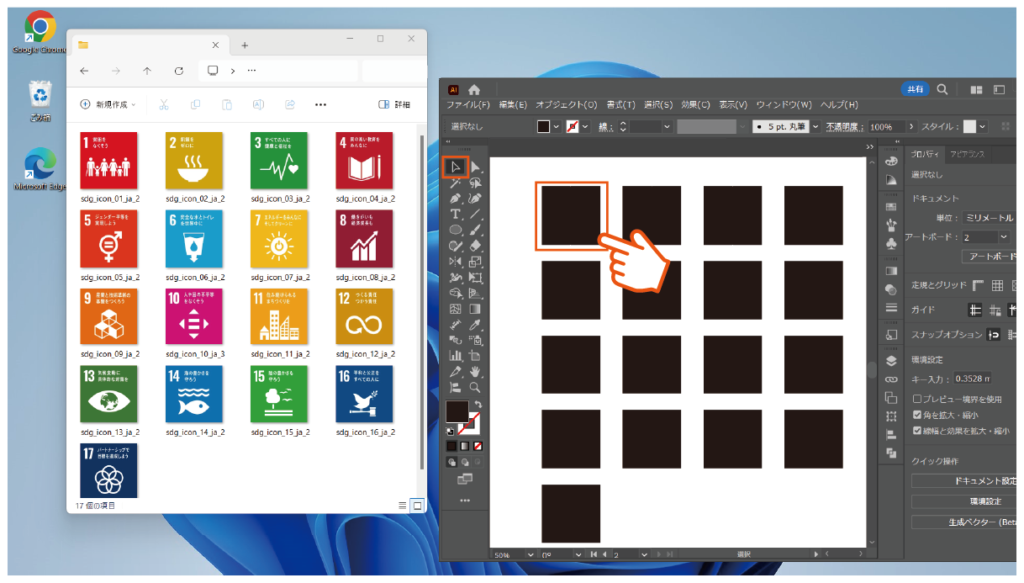The image size is (1024, 583).
Task: Choose the Magic Wand tool
Action: [455, 183]
